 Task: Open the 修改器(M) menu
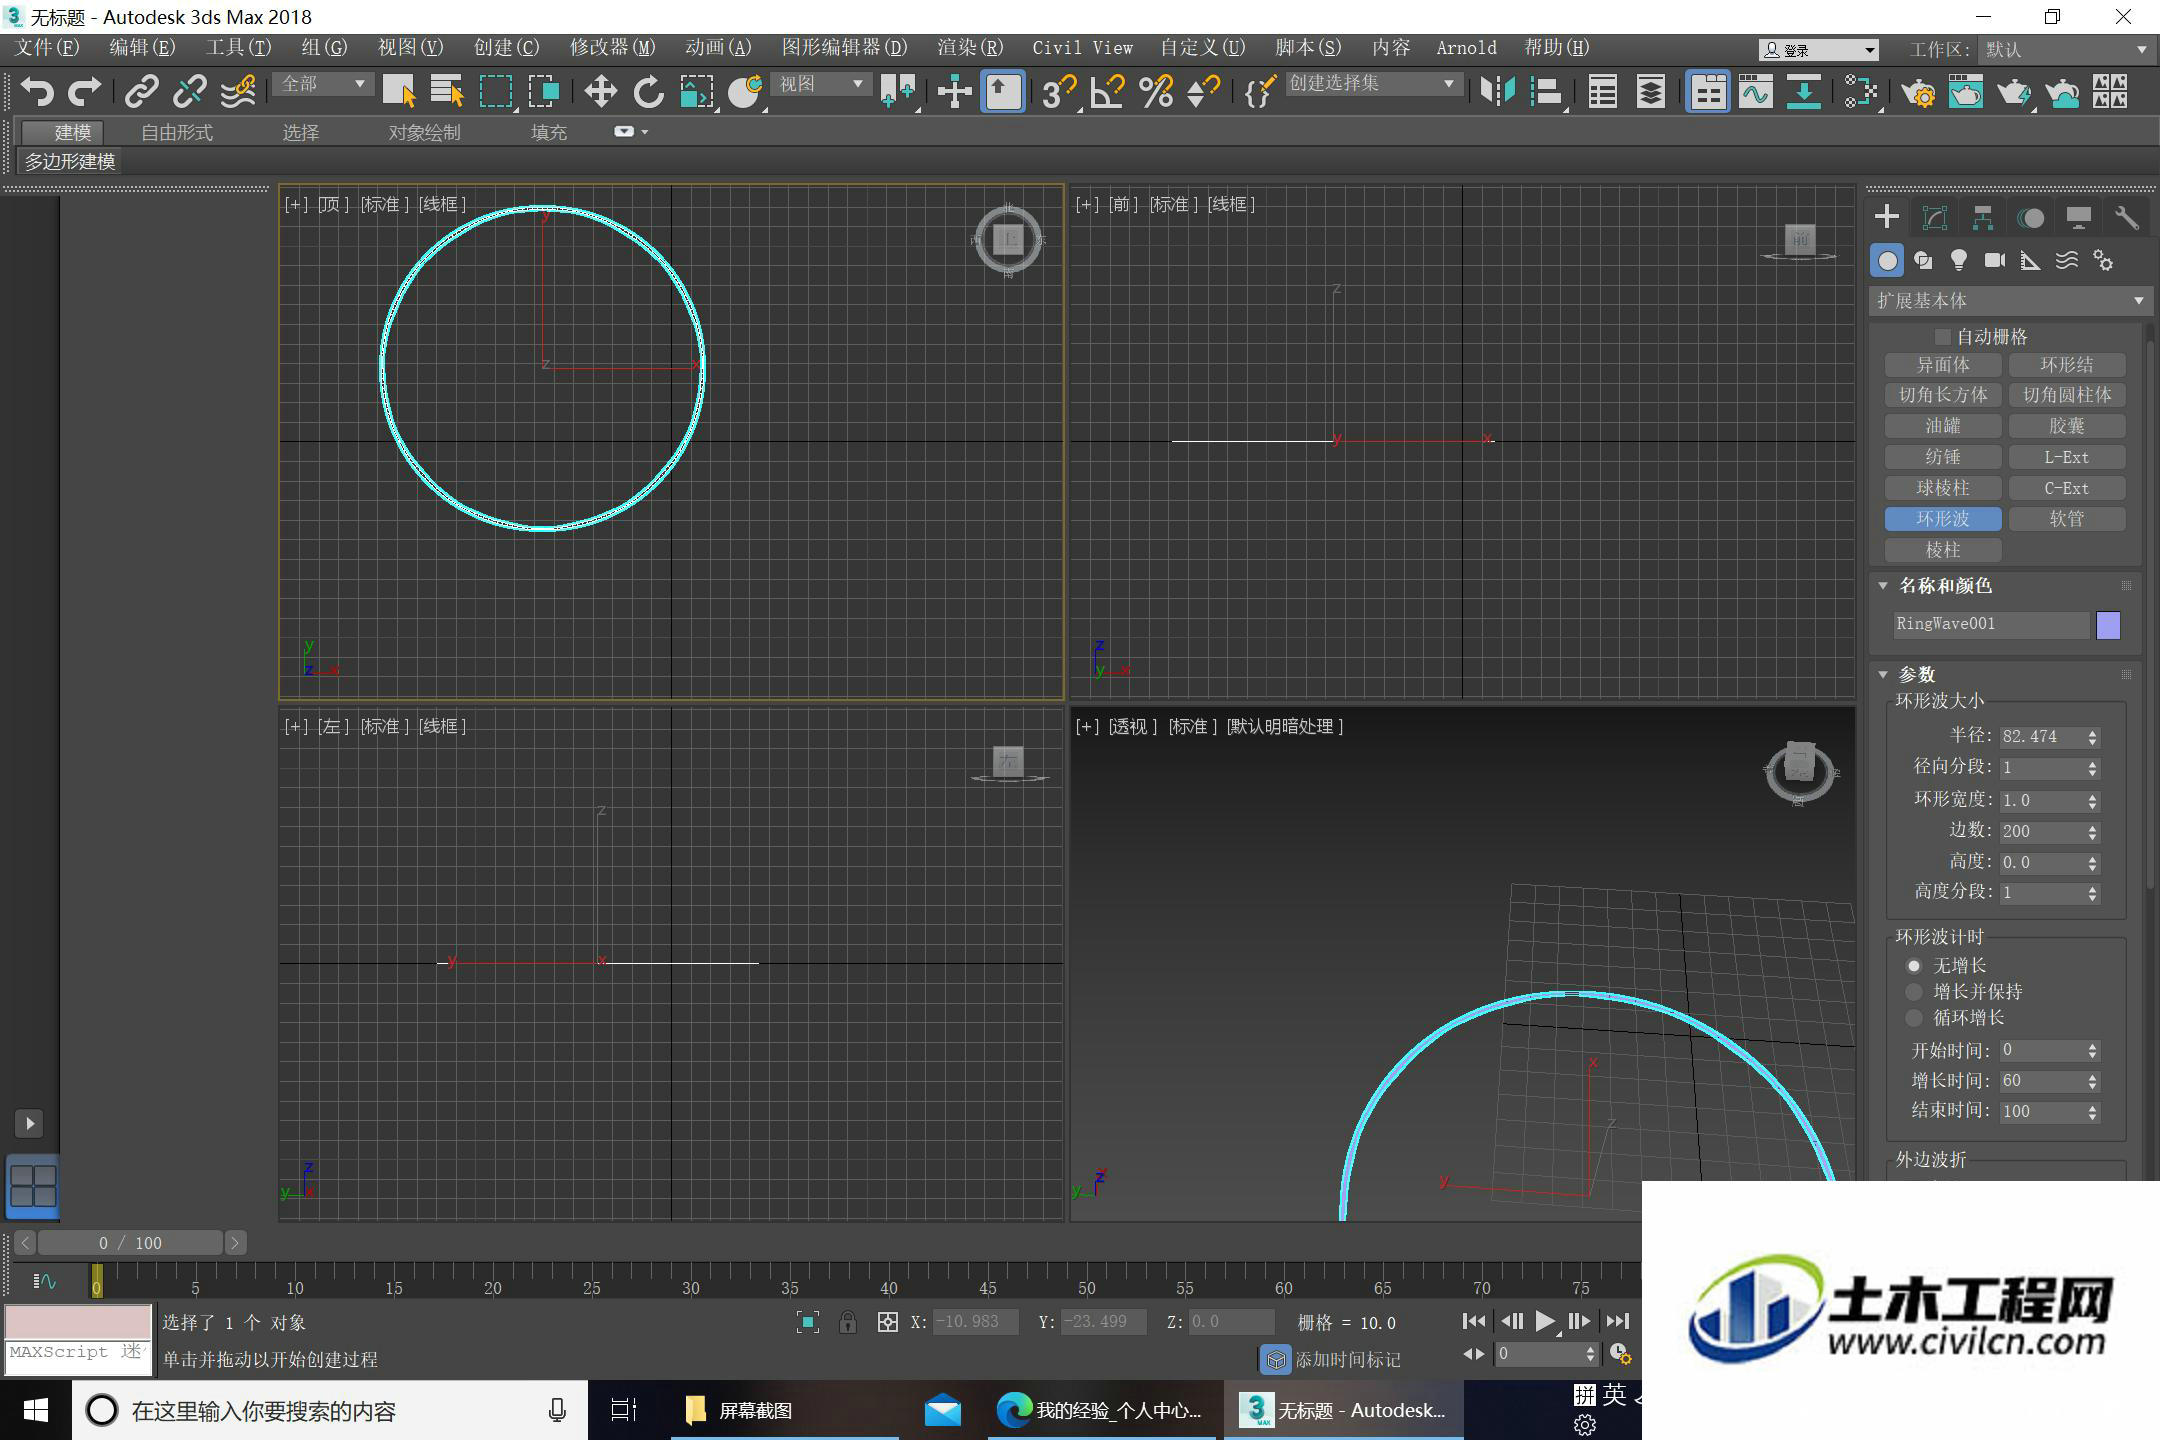click(613, 48)
